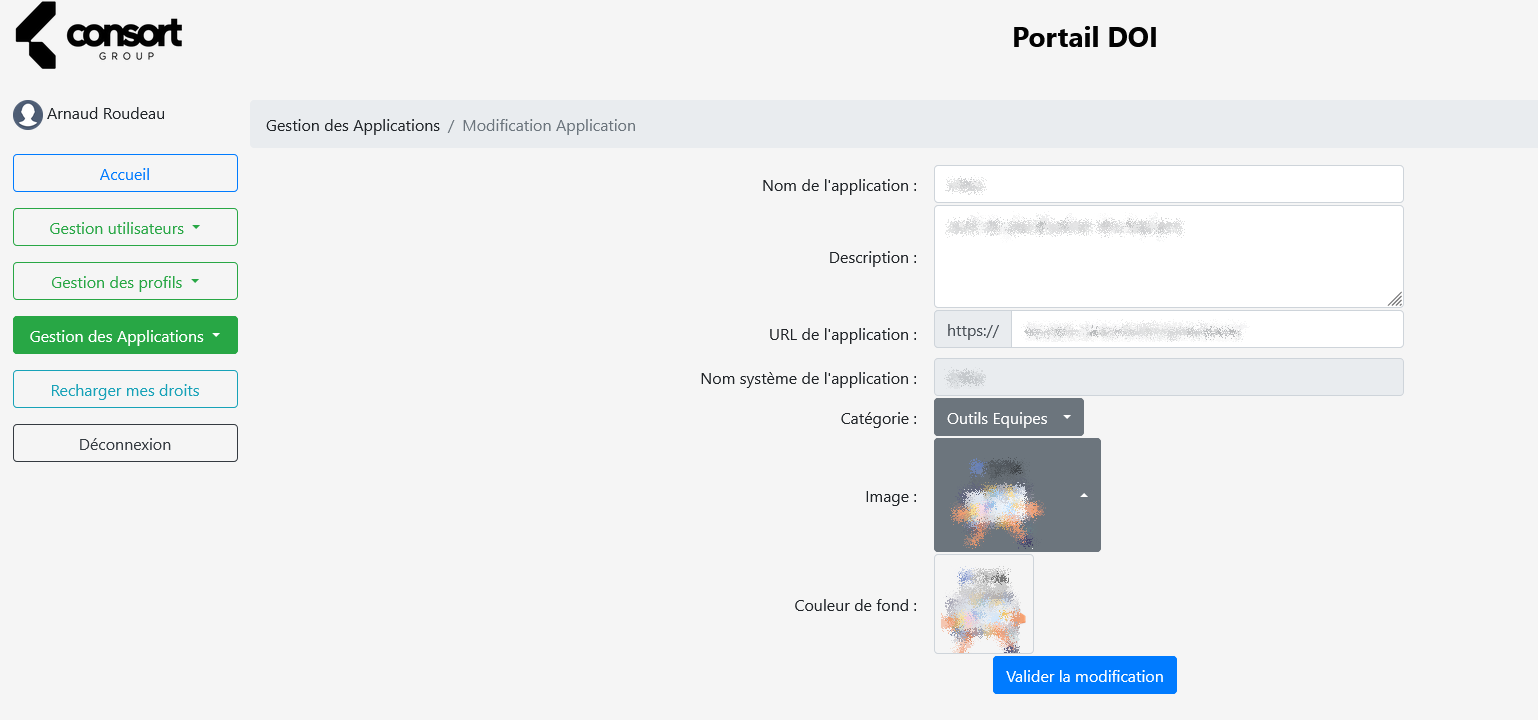Open the Gestion des Applications dropdown
This screenshot has height=720, width=1538.
[125, 335]
